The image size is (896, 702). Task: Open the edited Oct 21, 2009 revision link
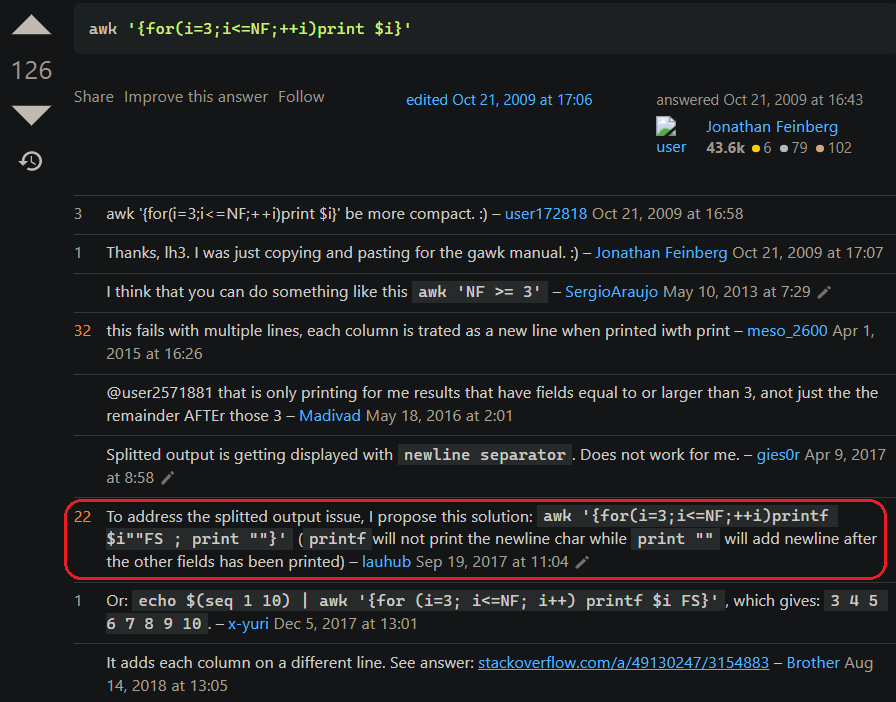[499, 100]
